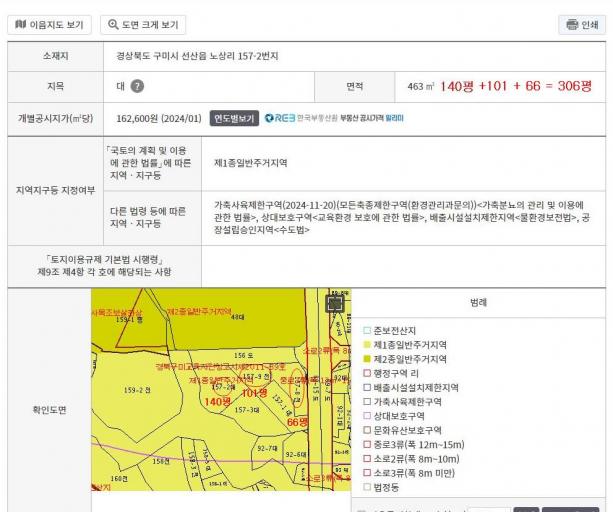This screenshot has height=512, width=613.
Task: Click the 개별공시지가(㎡당) row header
Action: (x=56, y=118)
